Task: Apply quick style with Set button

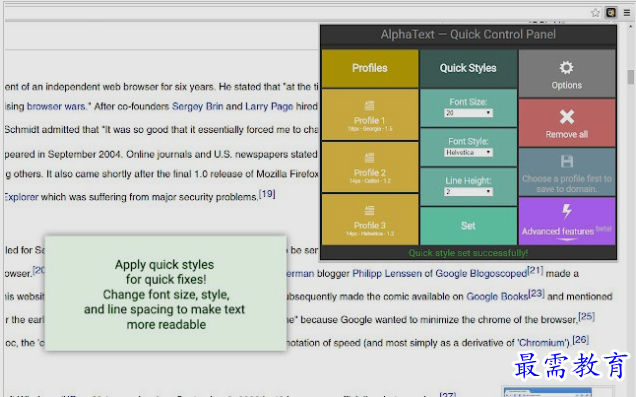Action: (x=468, y=226)
